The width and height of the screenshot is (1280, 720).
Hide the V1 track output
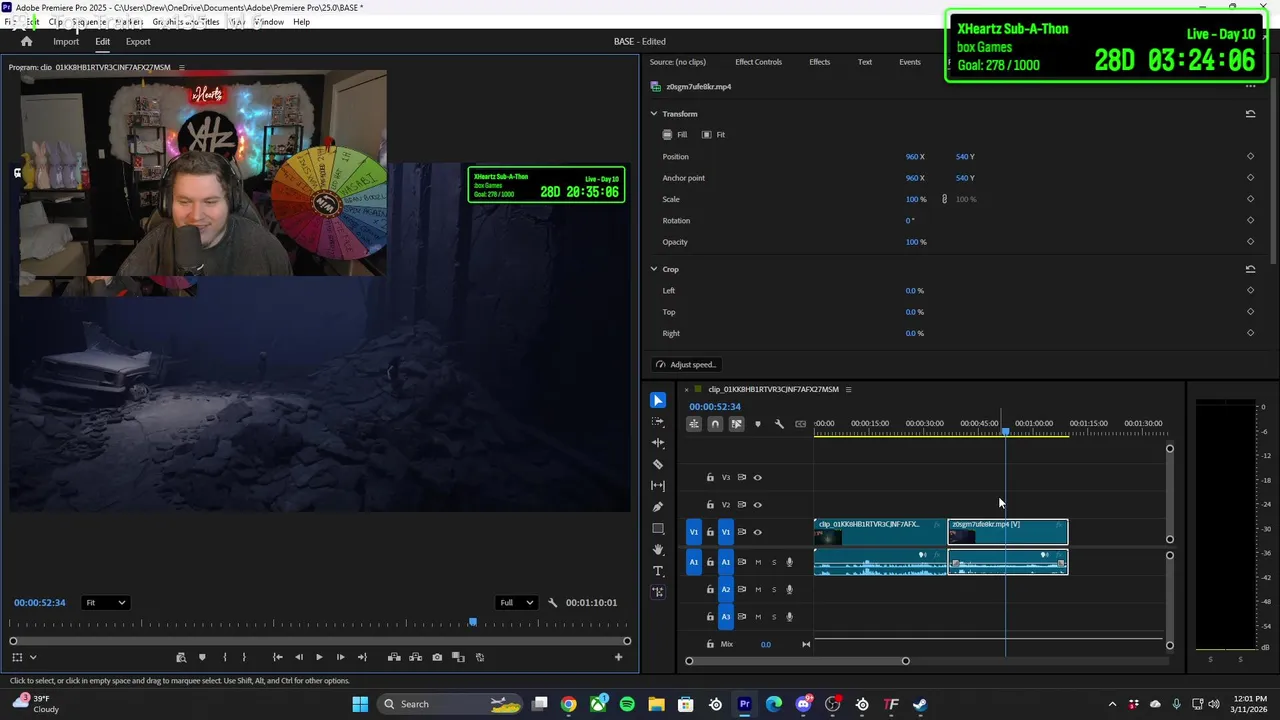tap(757, 532)
